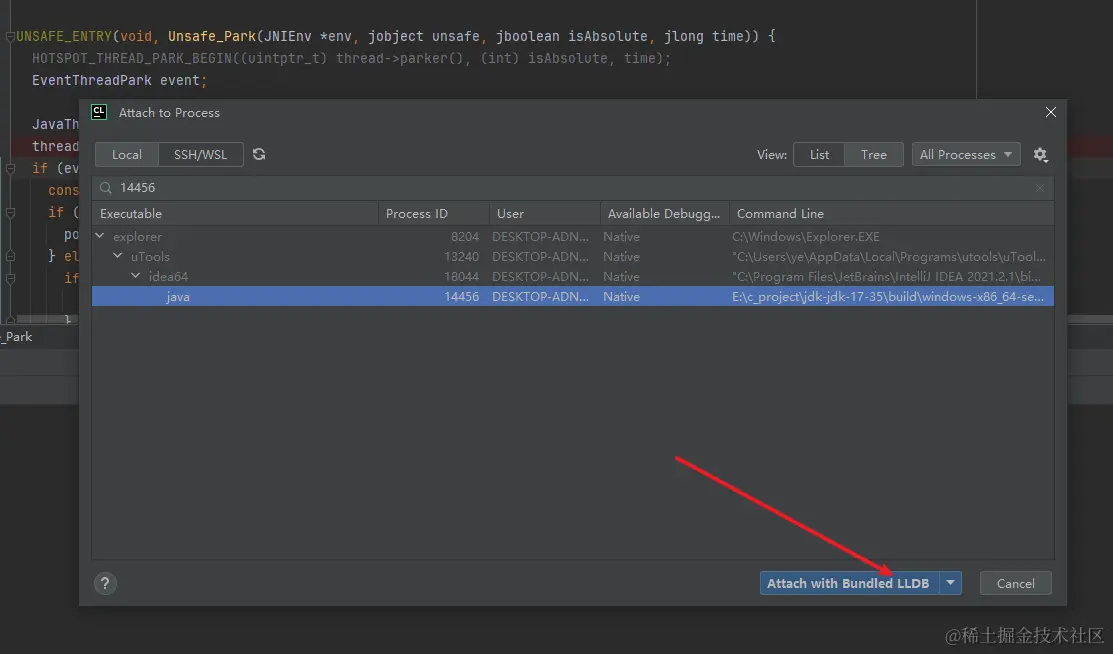Click the DESKTOP-ADN user cell in explorer row
The image size is (1113, 654).
[540, 236]
